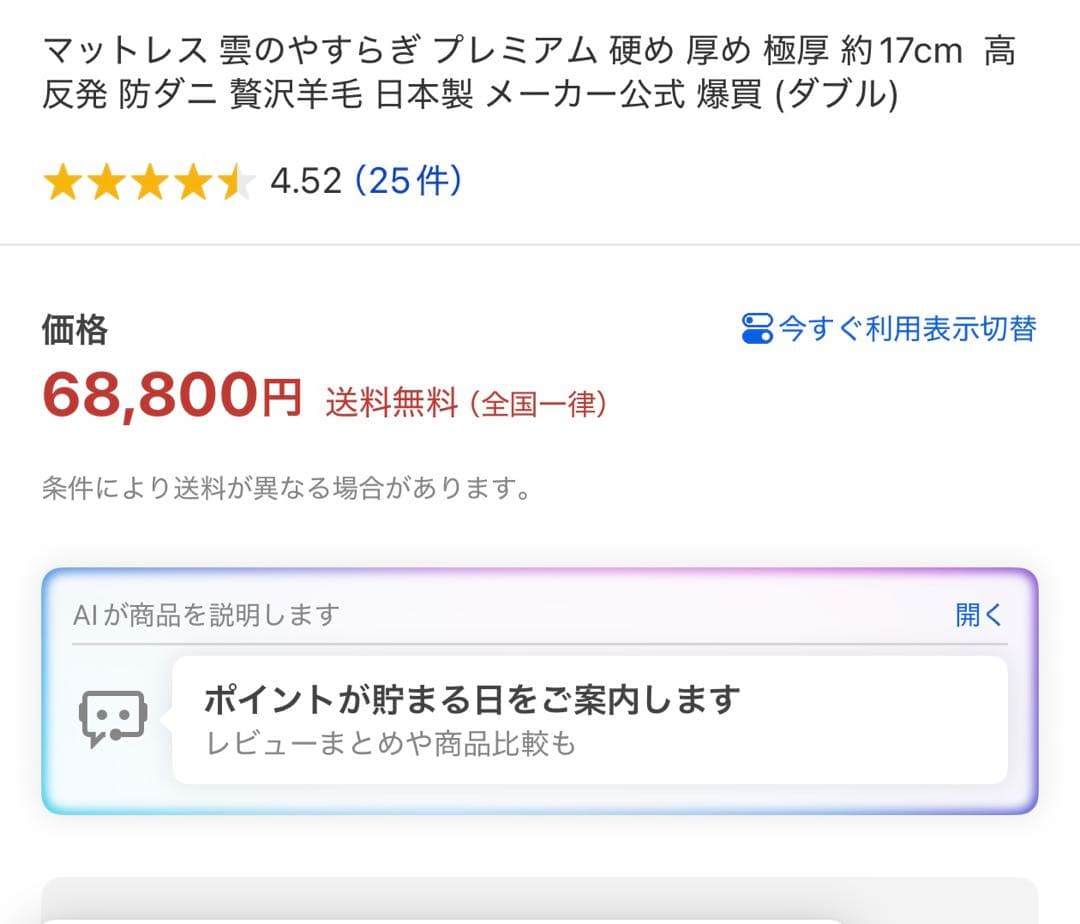Viewport: 1080px width, 924px height.
Task: Select the 価格 section header
Action: pos(75,328)
